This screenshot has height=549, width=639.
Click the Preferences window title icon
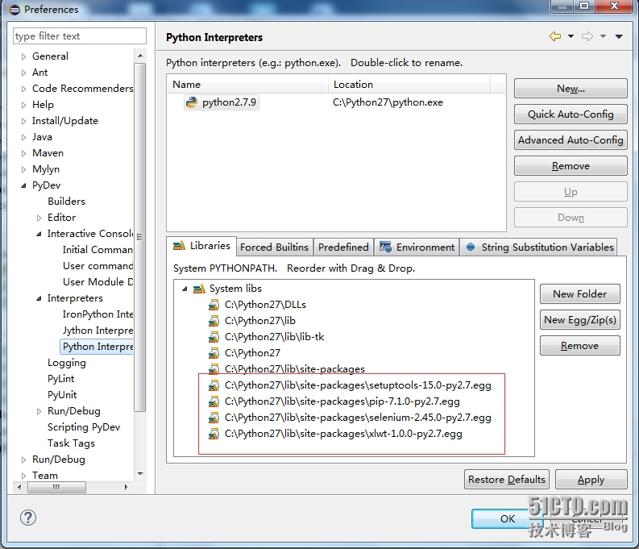point(15,10)
